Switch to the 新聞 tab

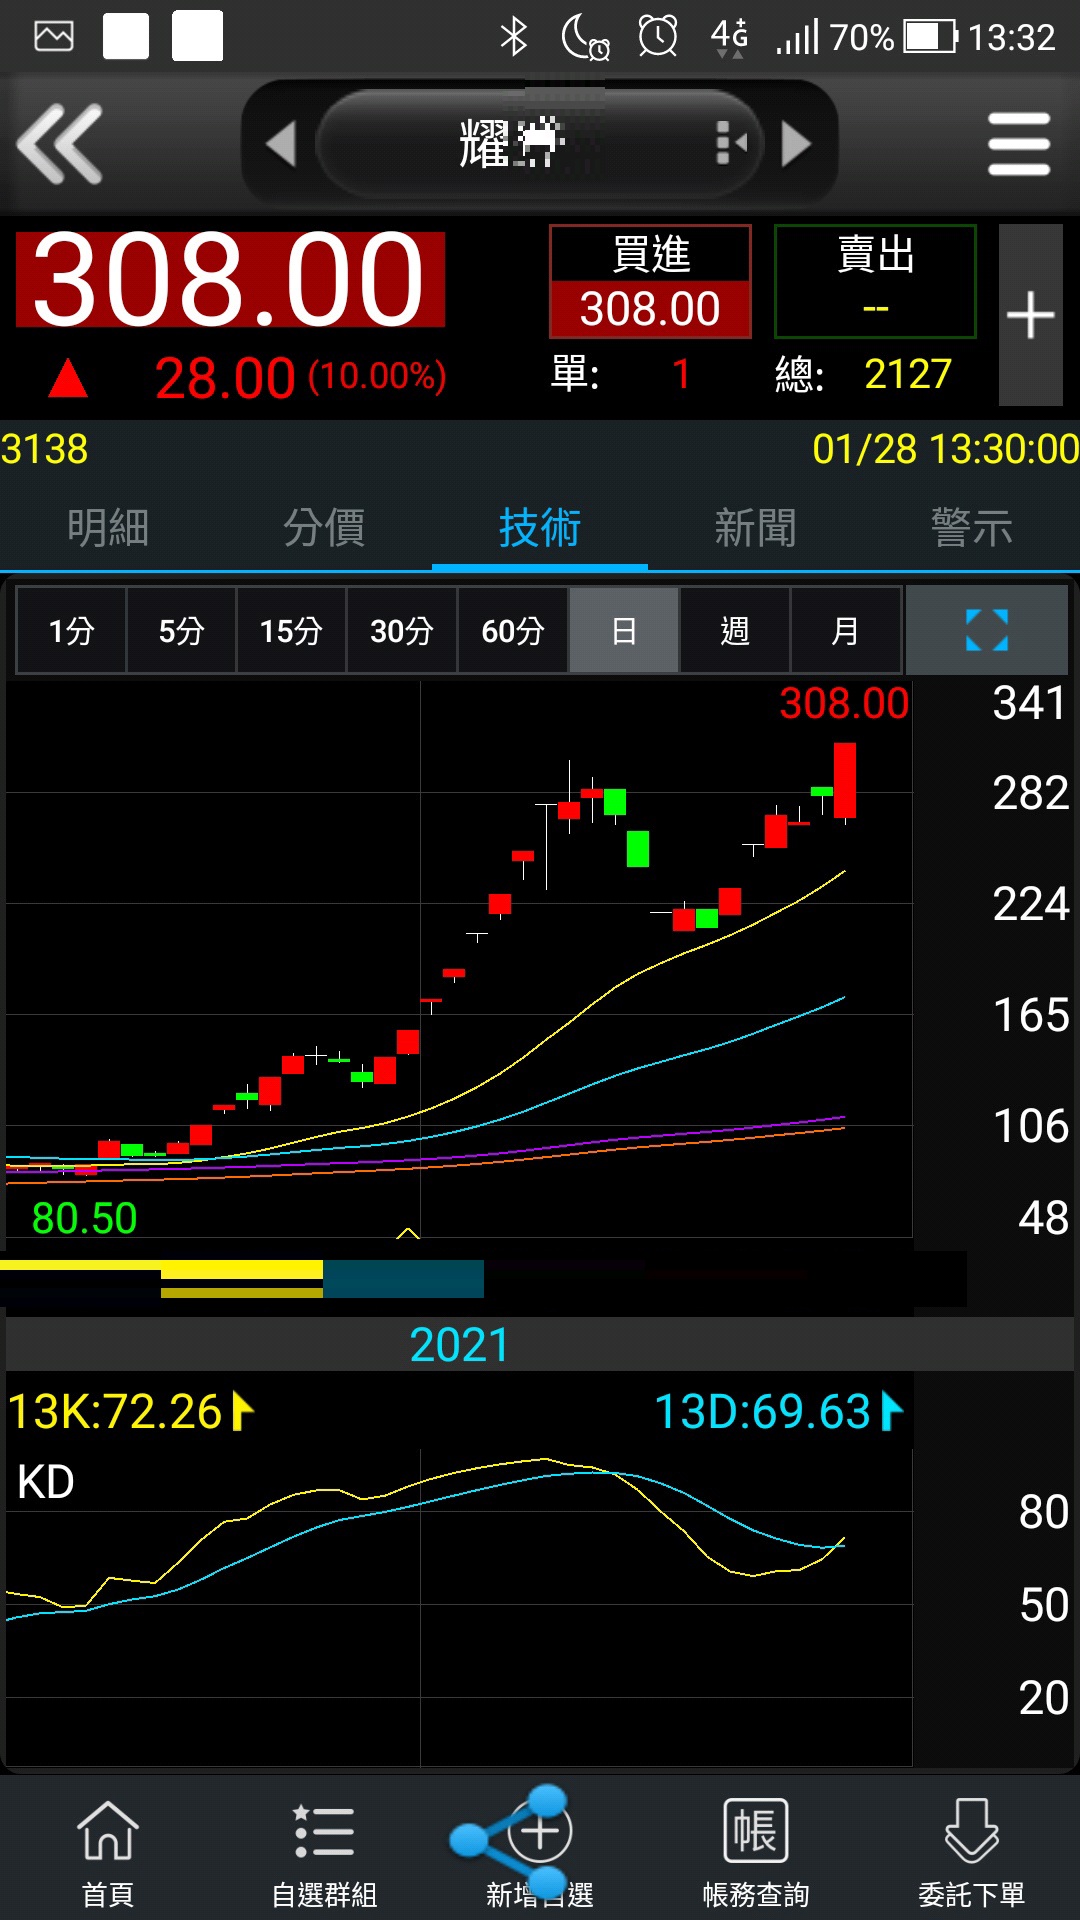click(756, 527)
